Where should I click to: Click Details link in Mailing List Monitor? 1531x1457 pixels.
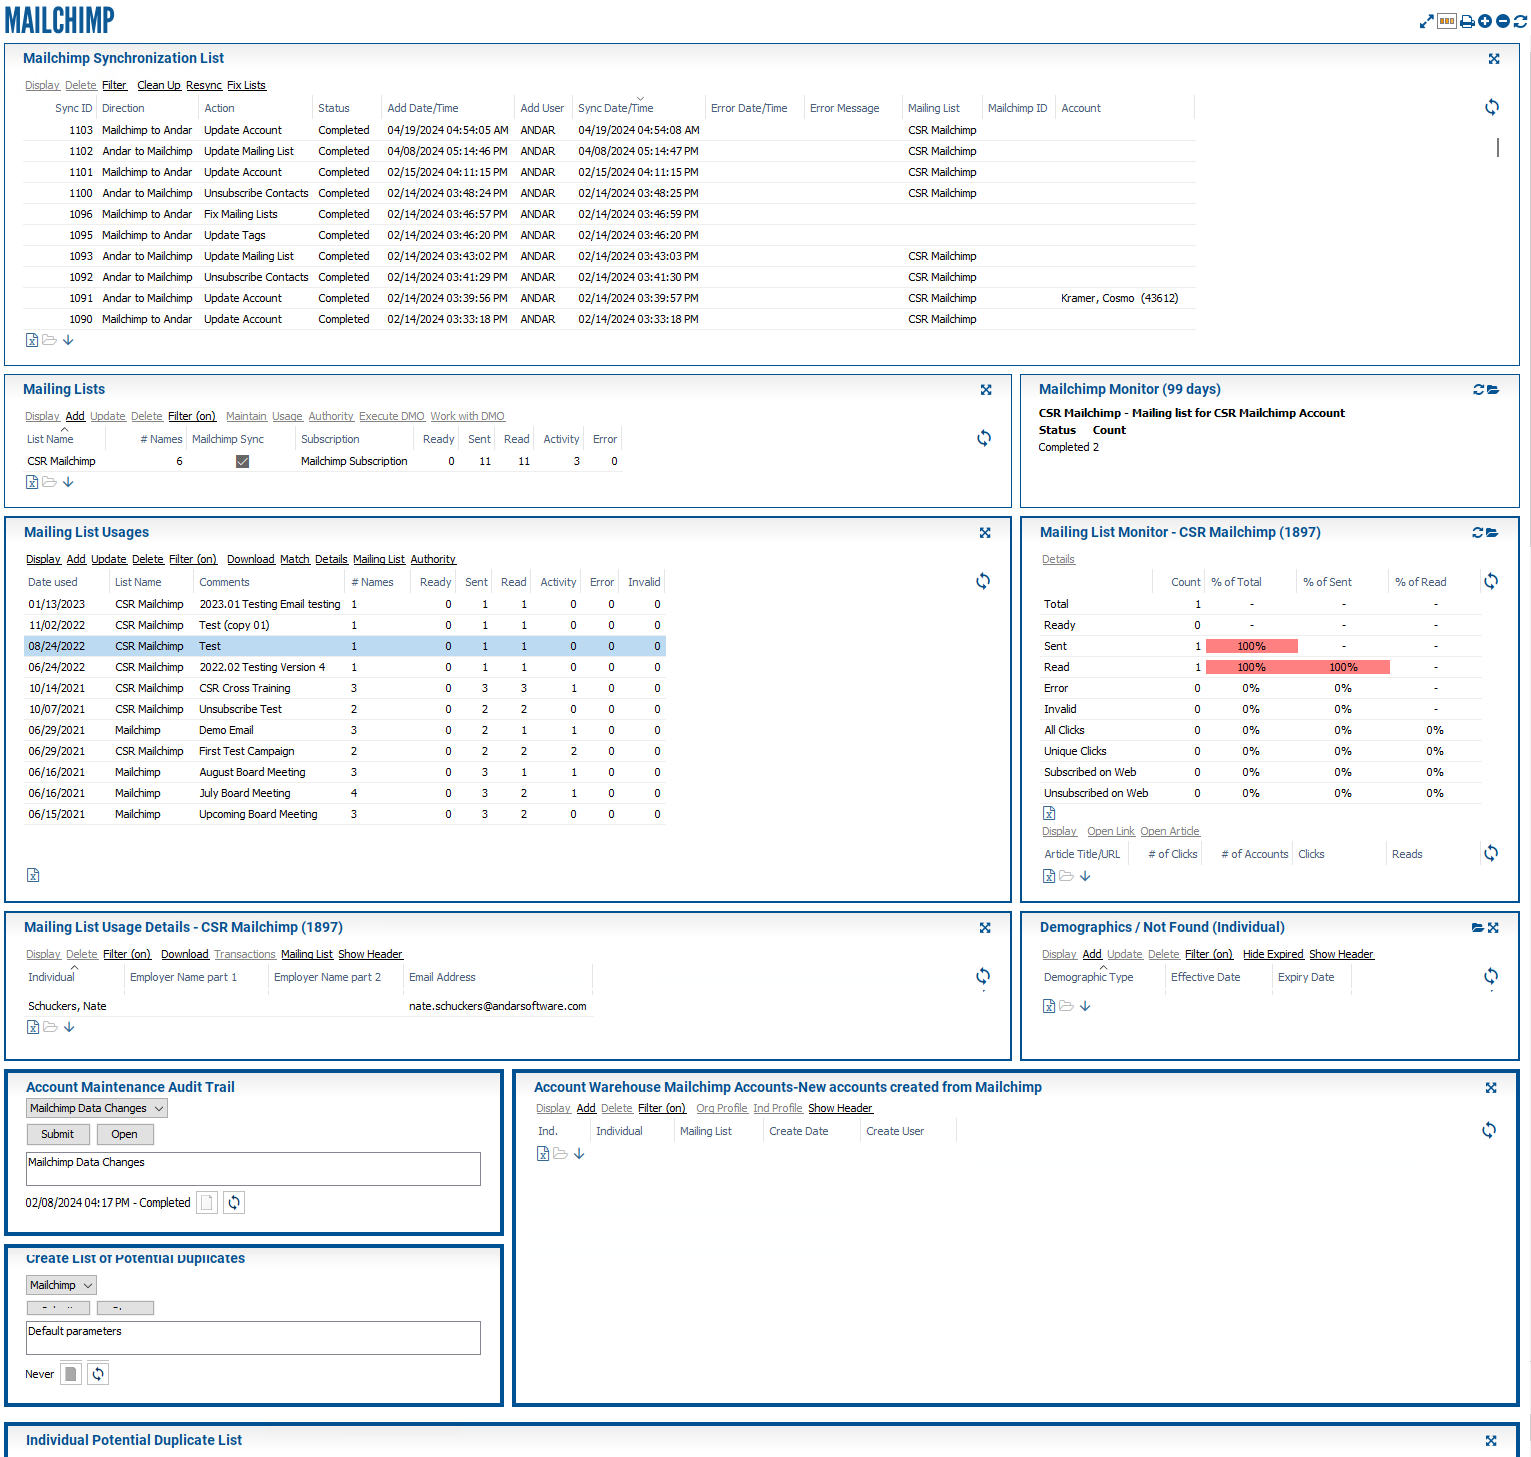tap(1058, 559)
